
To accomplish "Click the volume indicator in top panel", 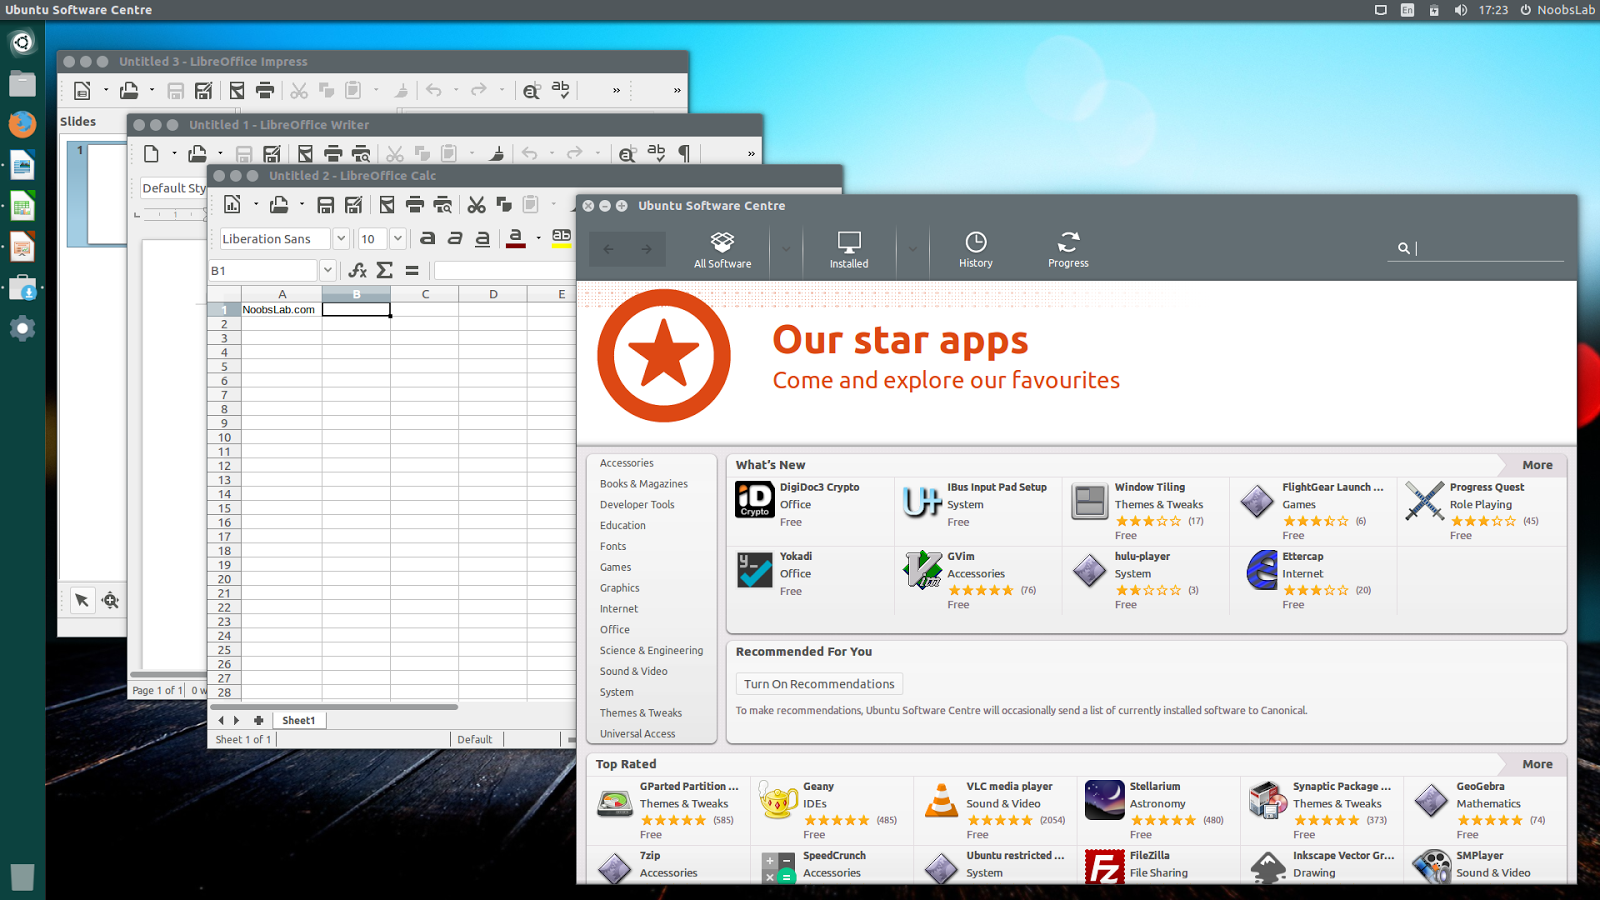I will pyautogui.click(x=1460, y=10).
